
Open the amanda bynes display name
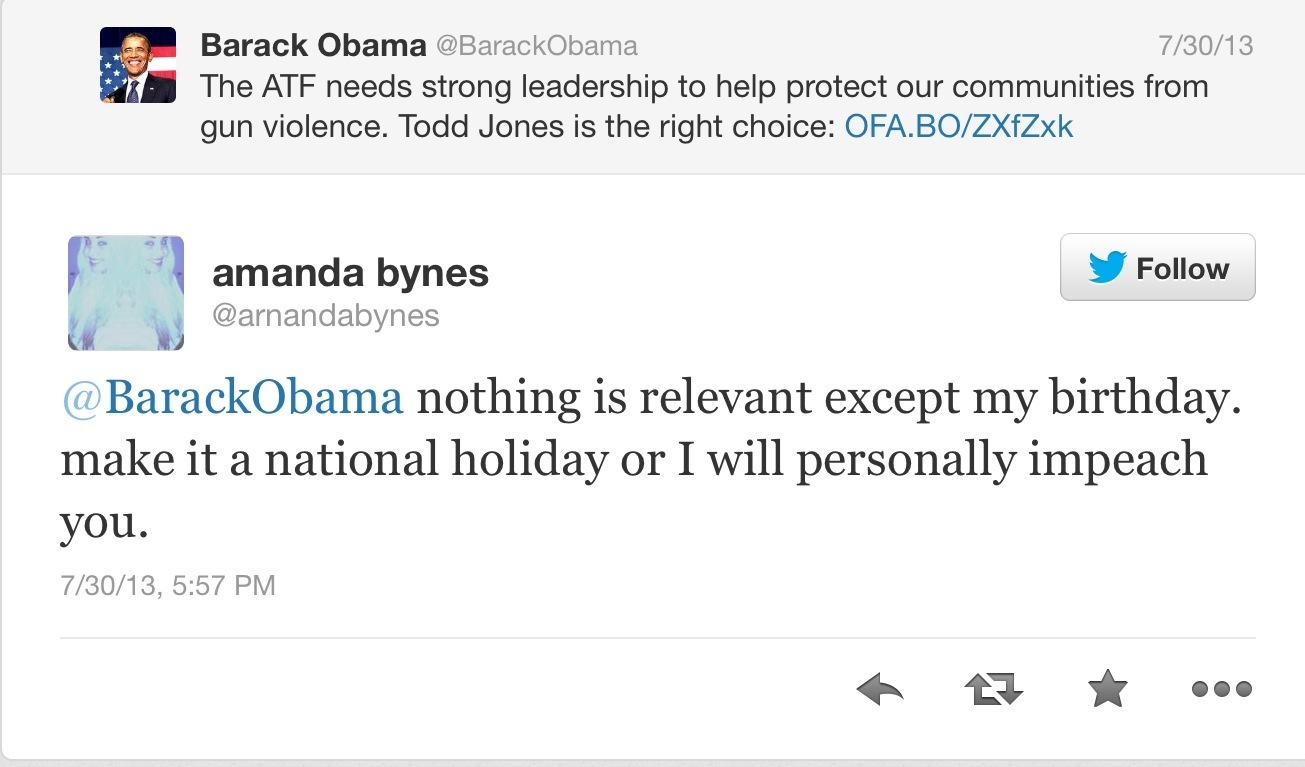(350, 272)
